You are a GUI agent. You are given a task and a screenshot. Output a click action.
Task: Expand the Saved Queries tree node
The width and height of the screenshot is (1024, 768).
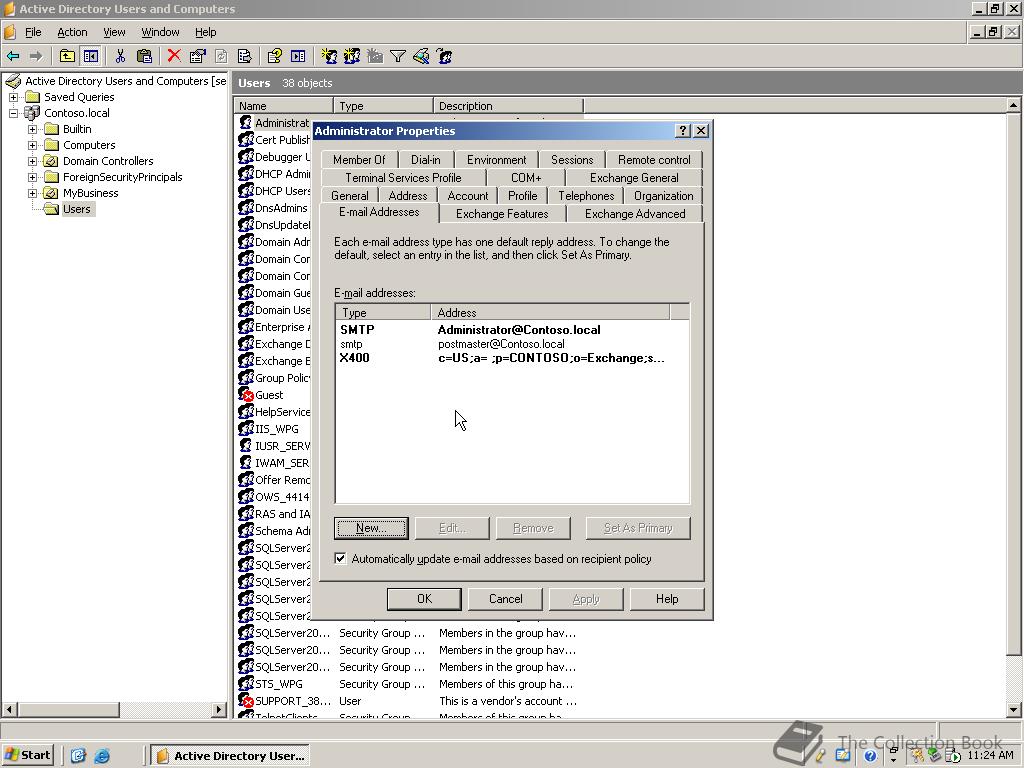[13, 97]
